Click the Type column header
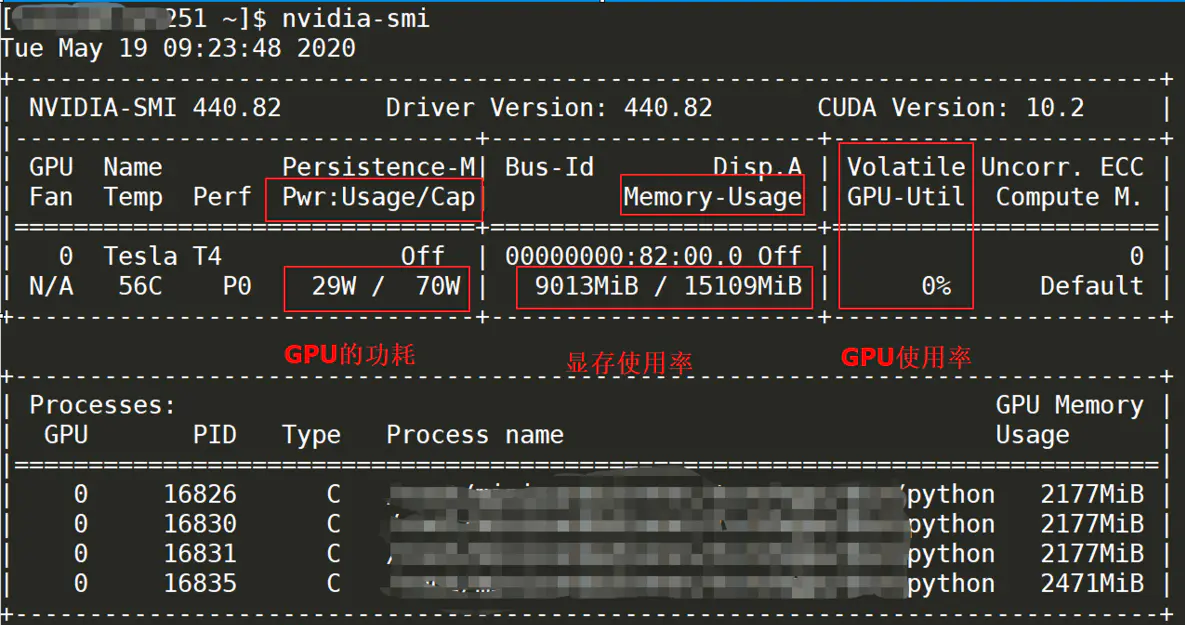1185x625 pixels. [x=311, y=435]
